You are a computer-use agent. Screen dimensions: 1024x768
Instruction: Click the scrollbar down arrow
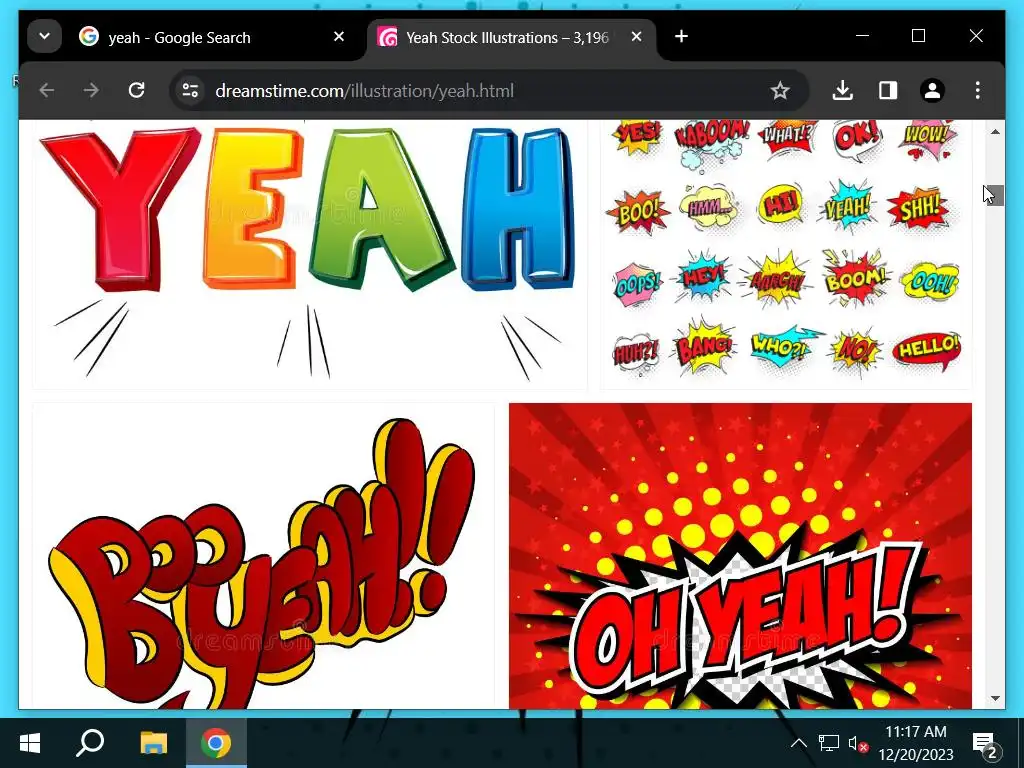pos(995,697)
